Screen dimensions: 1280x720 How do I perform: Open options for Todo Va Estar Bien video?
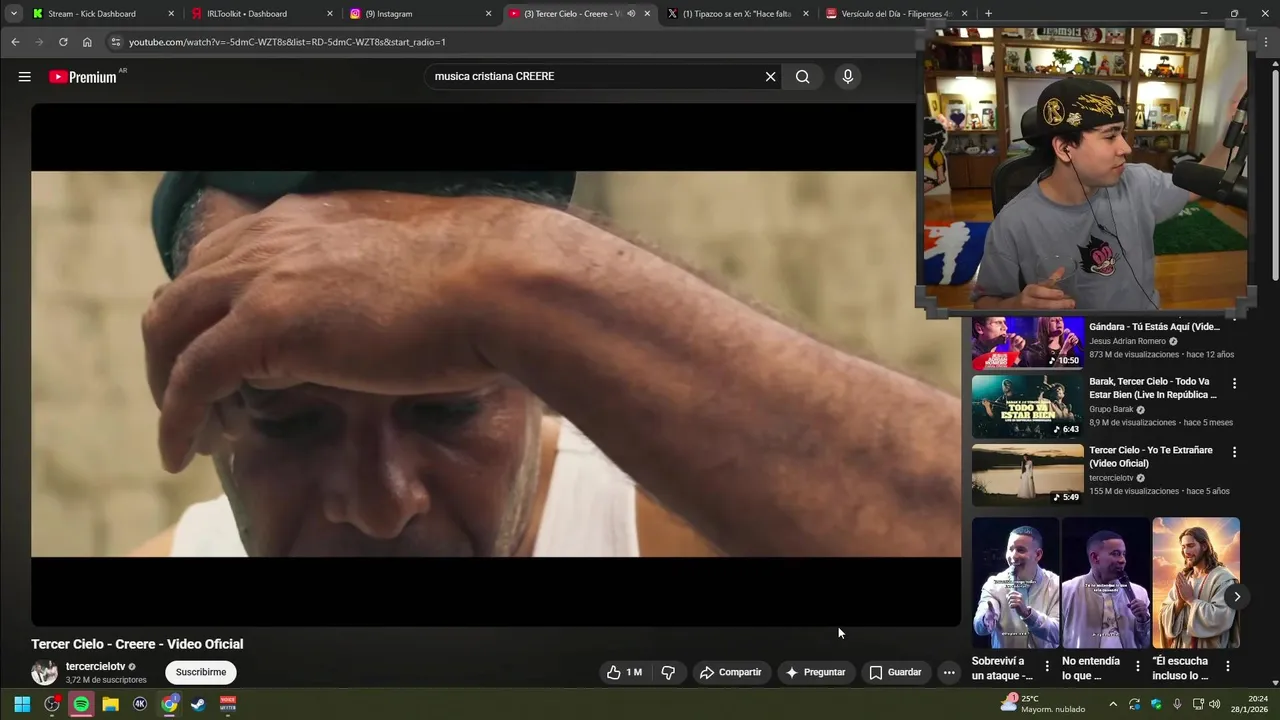click(x=1234, y=383)
